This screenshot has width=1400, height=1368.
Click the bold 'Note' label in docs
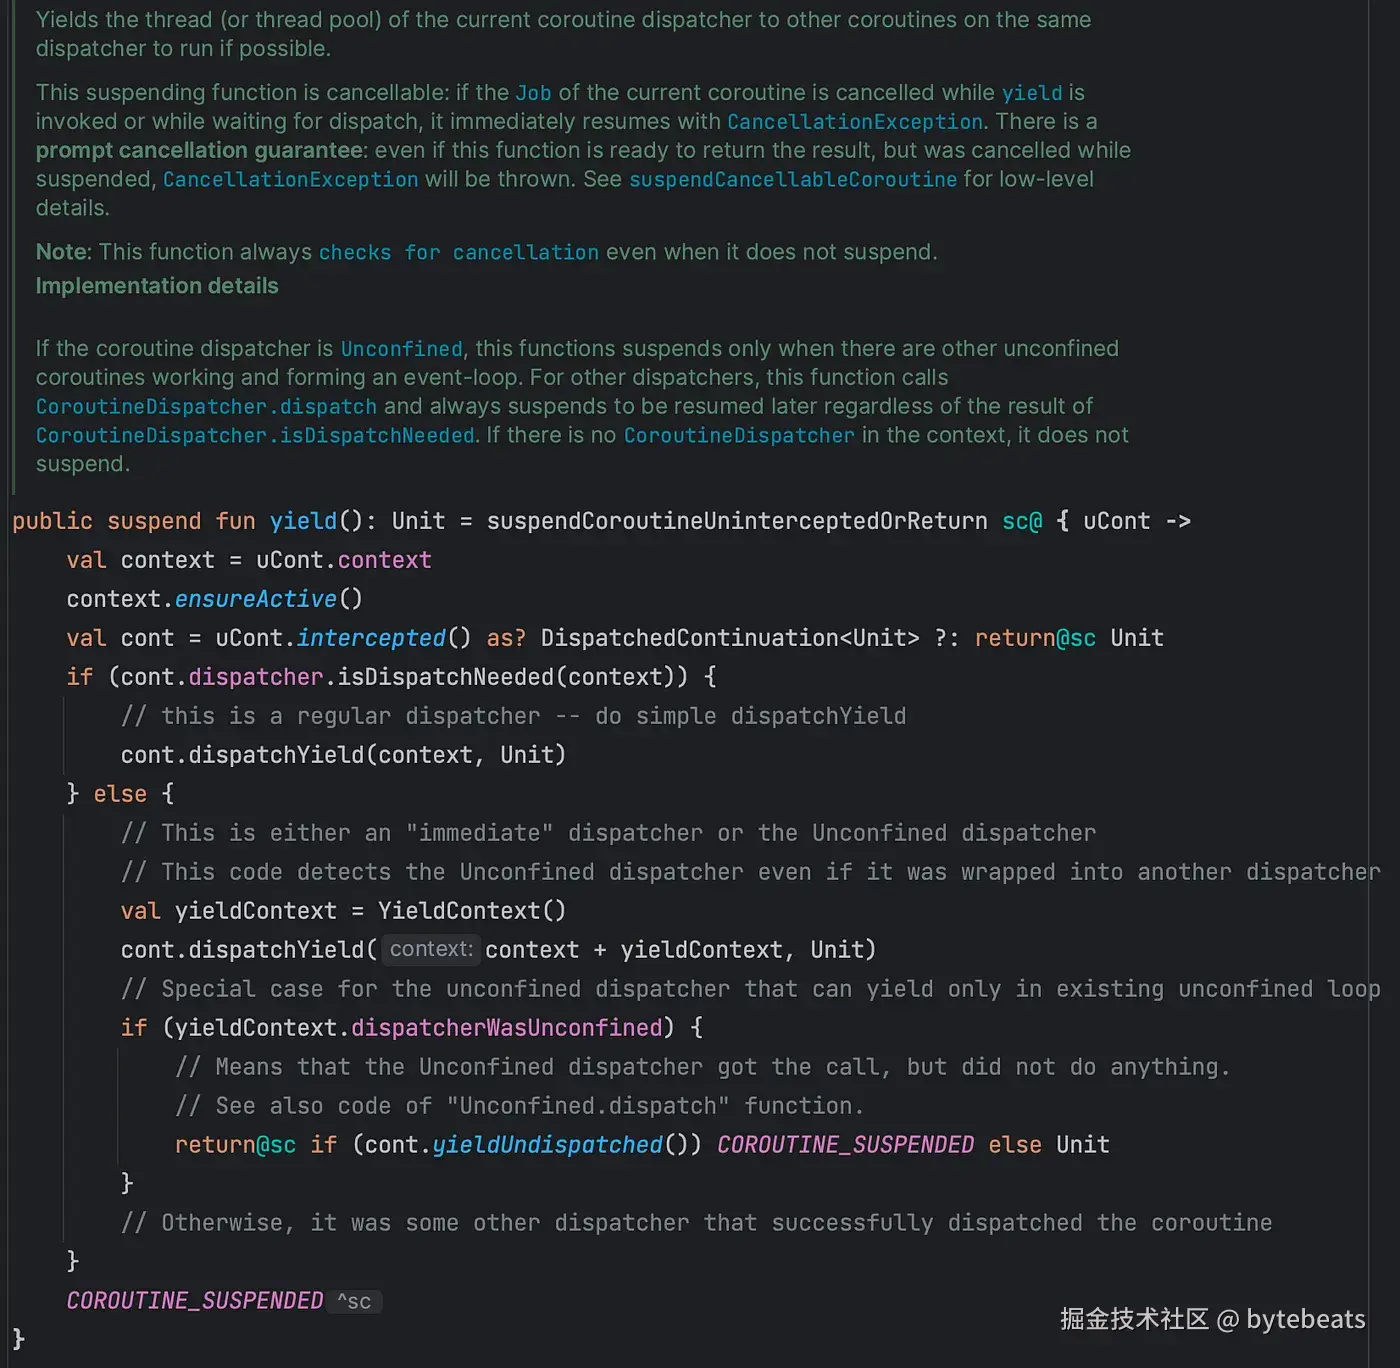(x=61, y=252)
